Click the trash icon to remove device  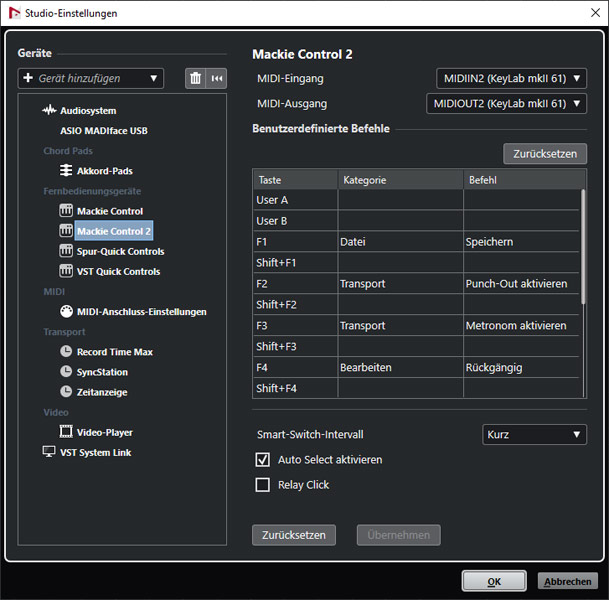[x=196, y=79]
